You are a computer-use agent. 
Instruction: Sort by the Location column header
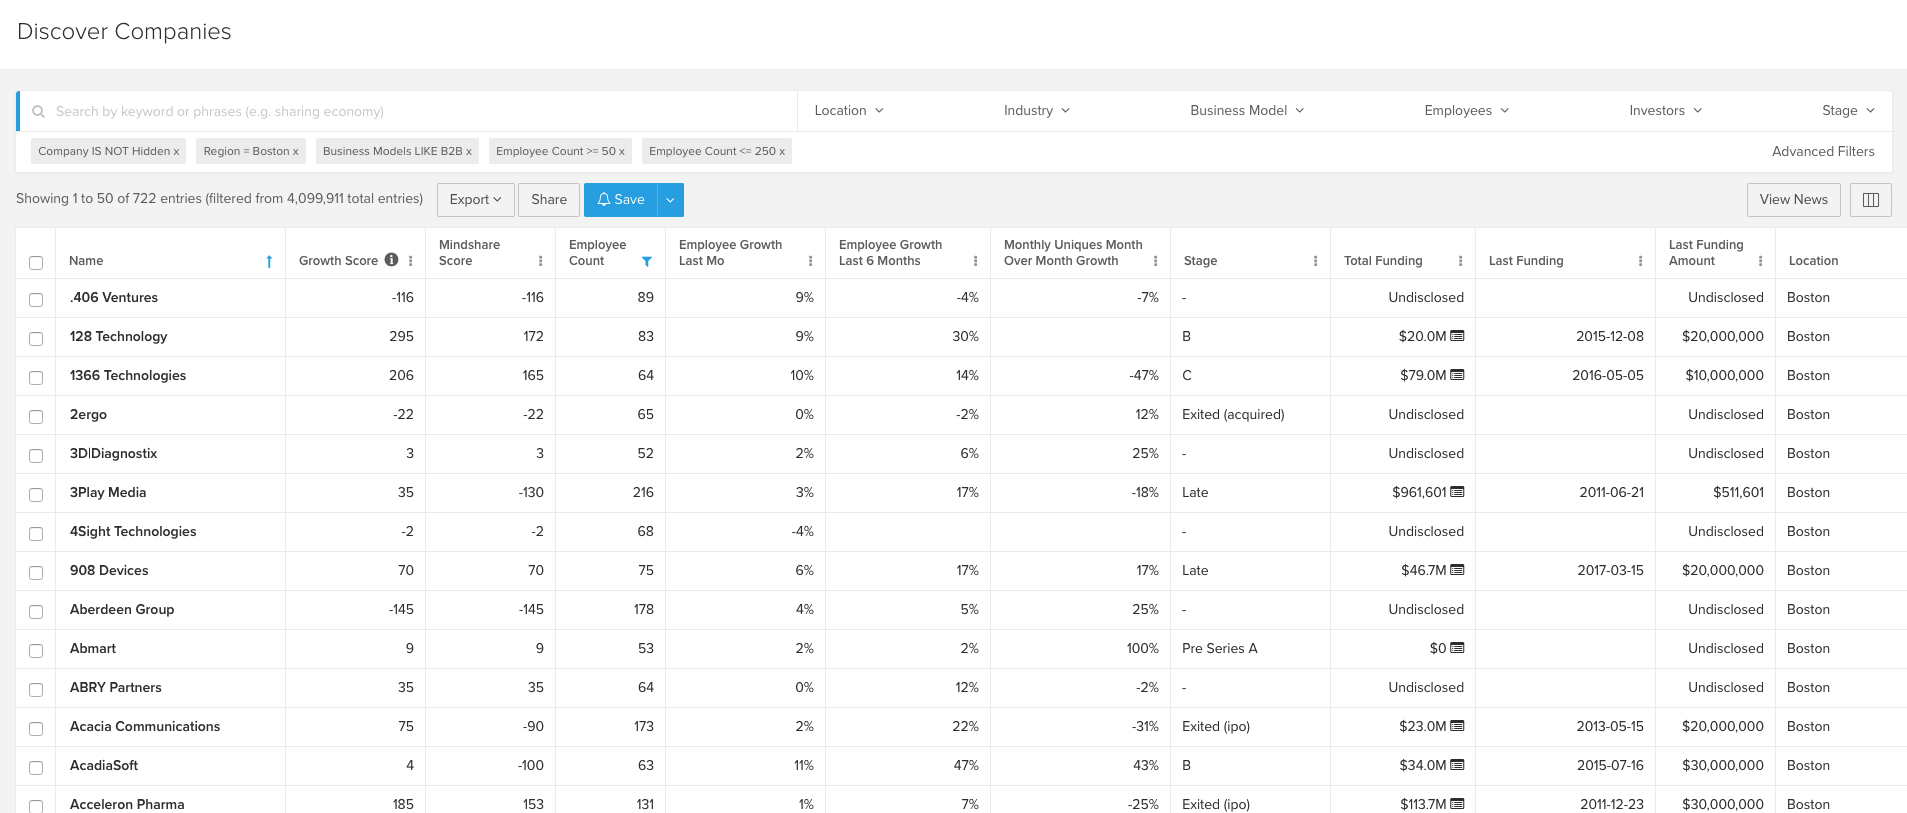(1813, 261)
